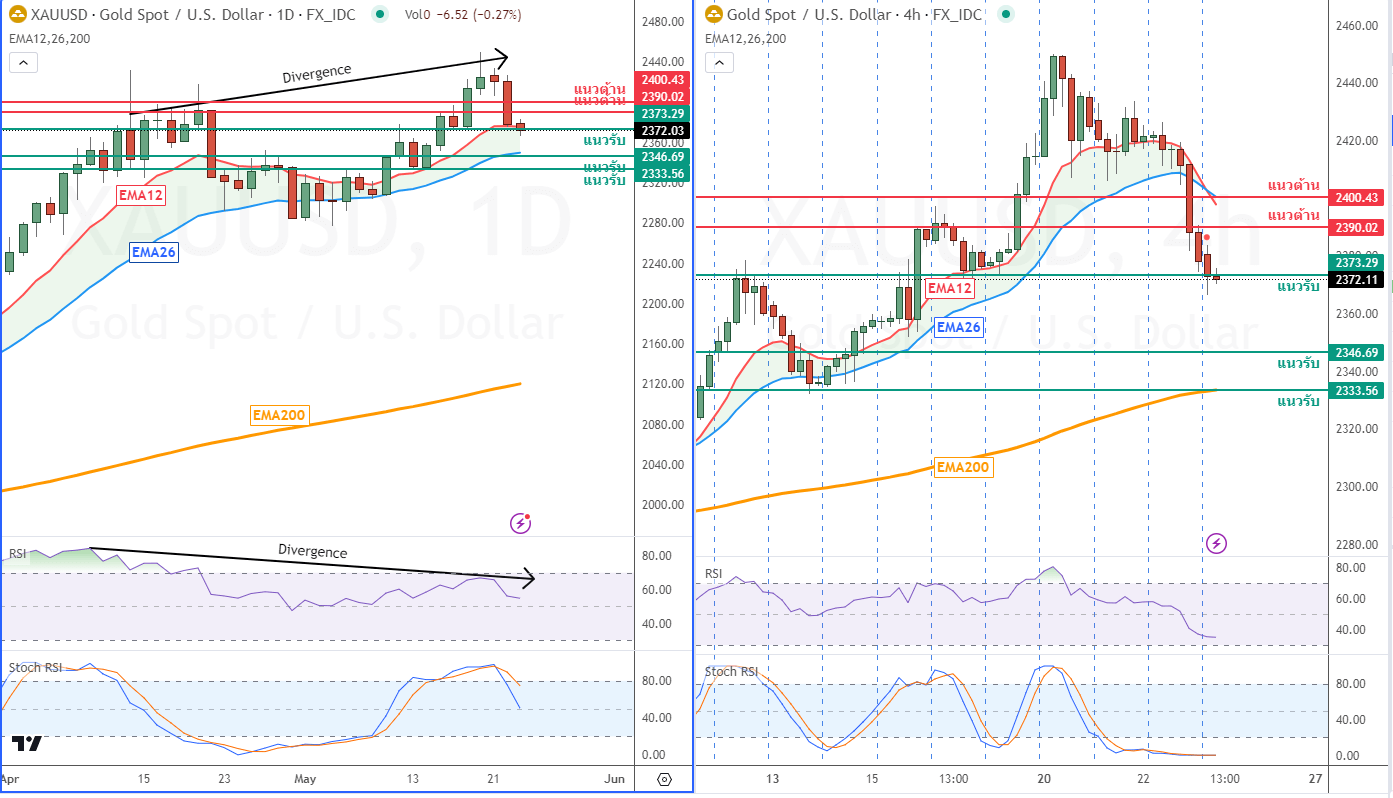This screenshot has height=798, width=1393.
Task: Click the EMA12 line label on 1D chart
Action: (x=140, y=195)
